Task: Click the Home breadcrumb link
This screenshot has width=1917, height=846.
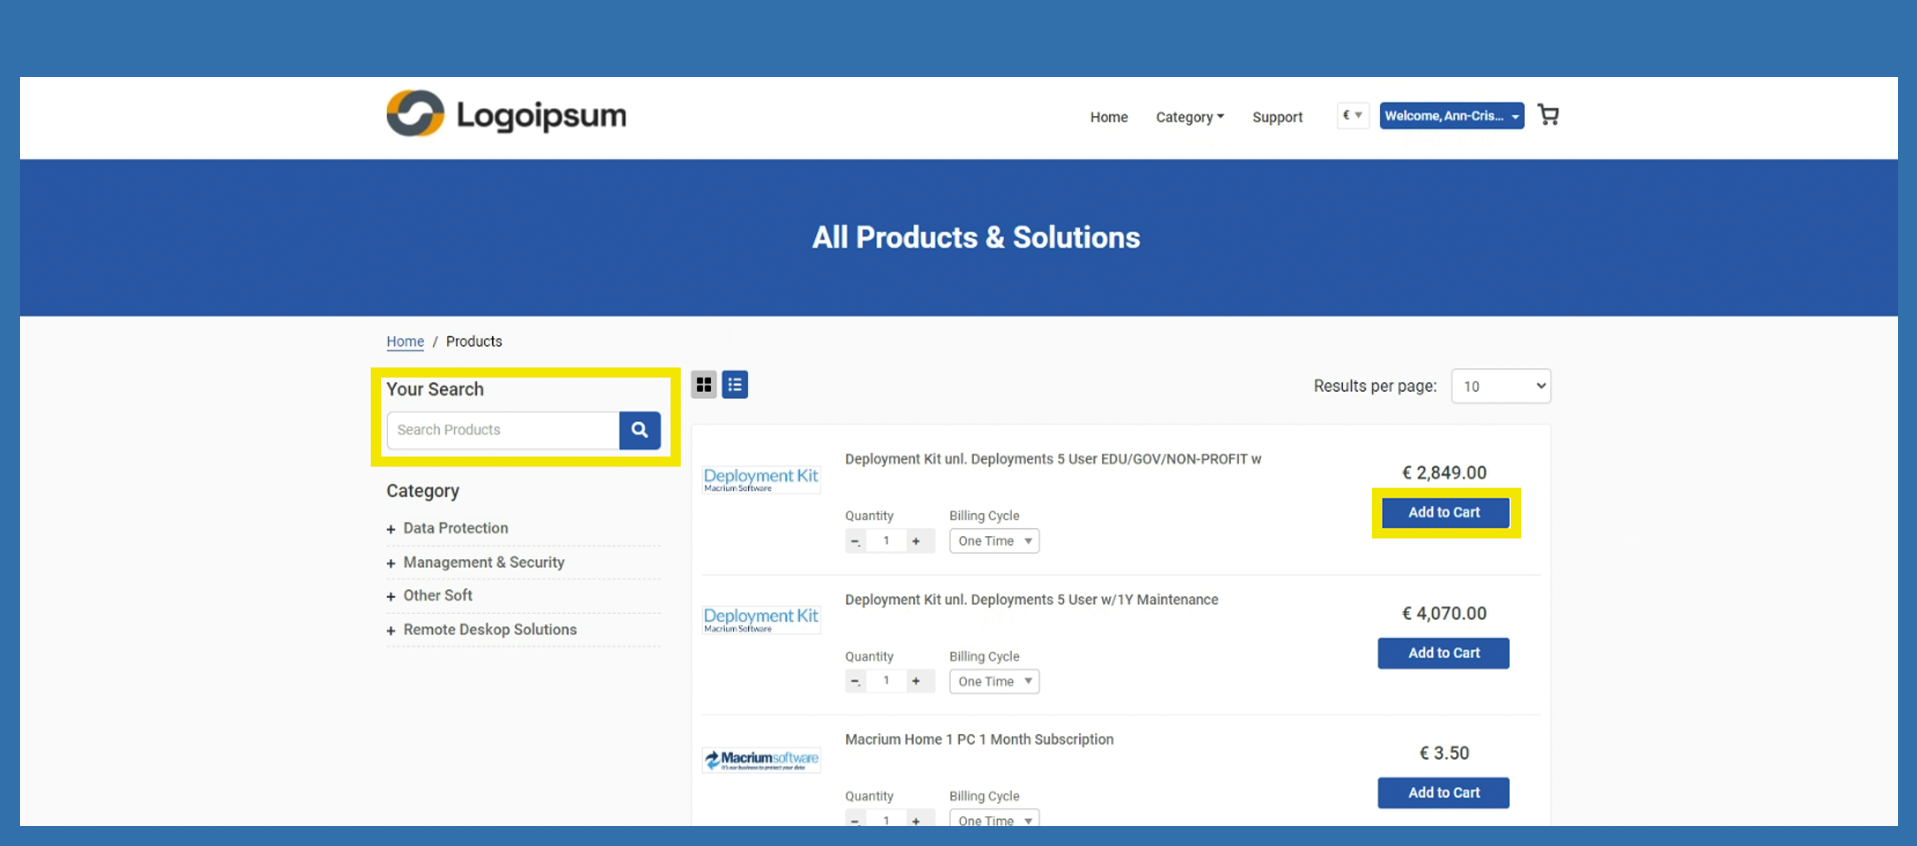Action: click(405, 341)
